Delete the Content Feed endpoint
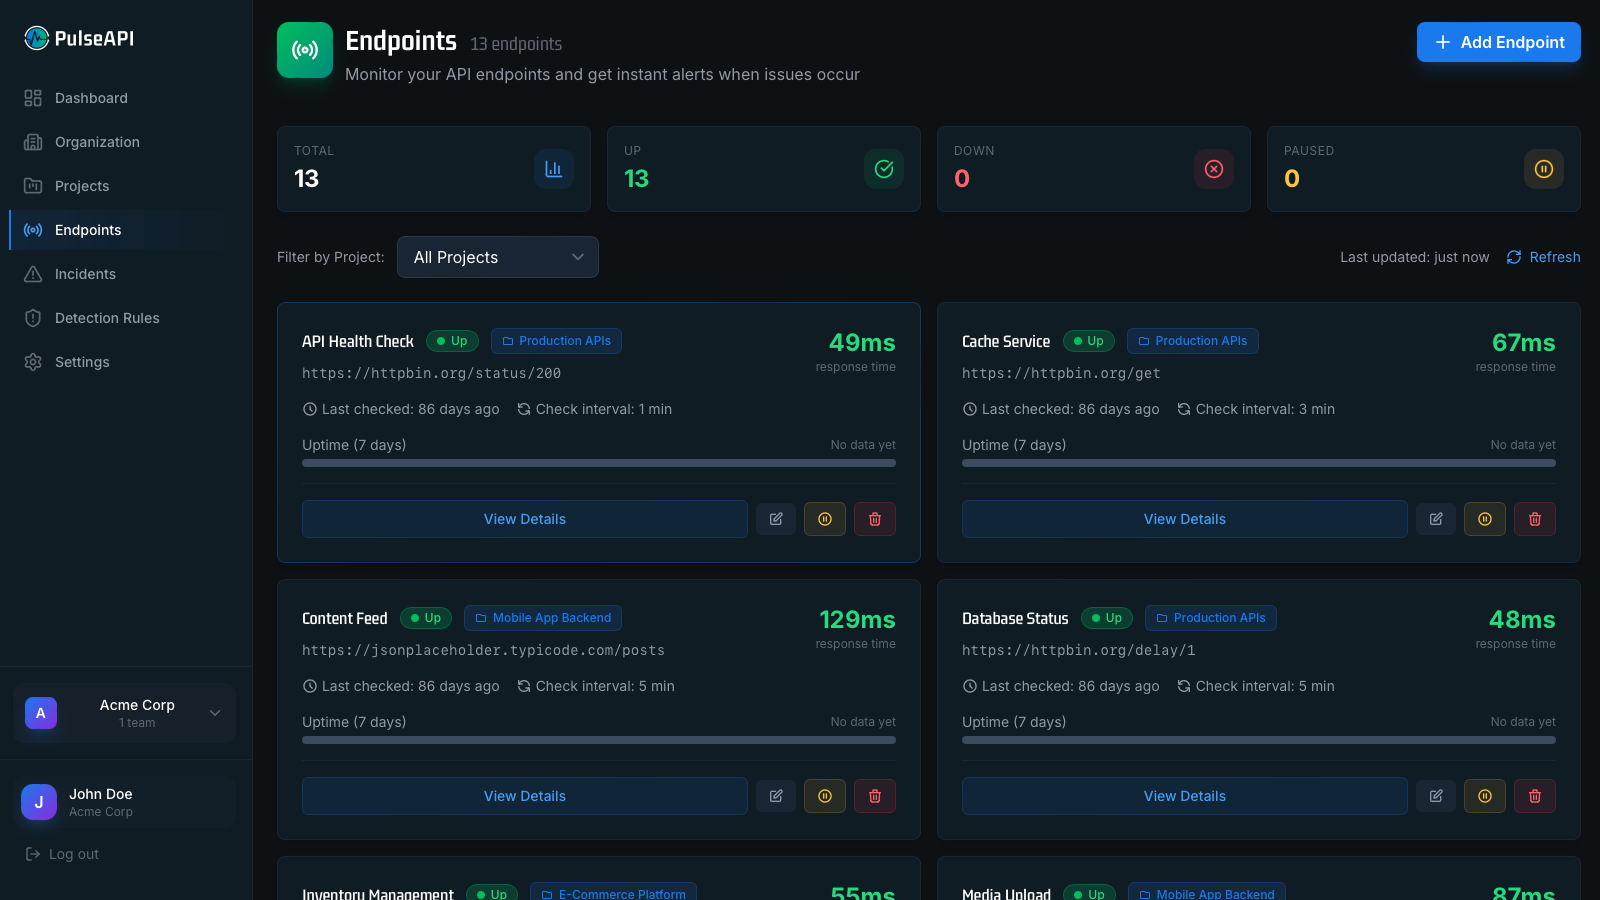 tap(875, 796)
